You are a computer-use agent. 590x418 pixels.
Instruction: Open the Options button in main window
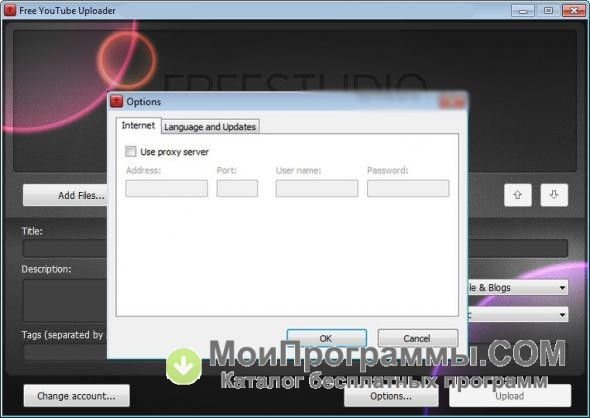[391, 397]
